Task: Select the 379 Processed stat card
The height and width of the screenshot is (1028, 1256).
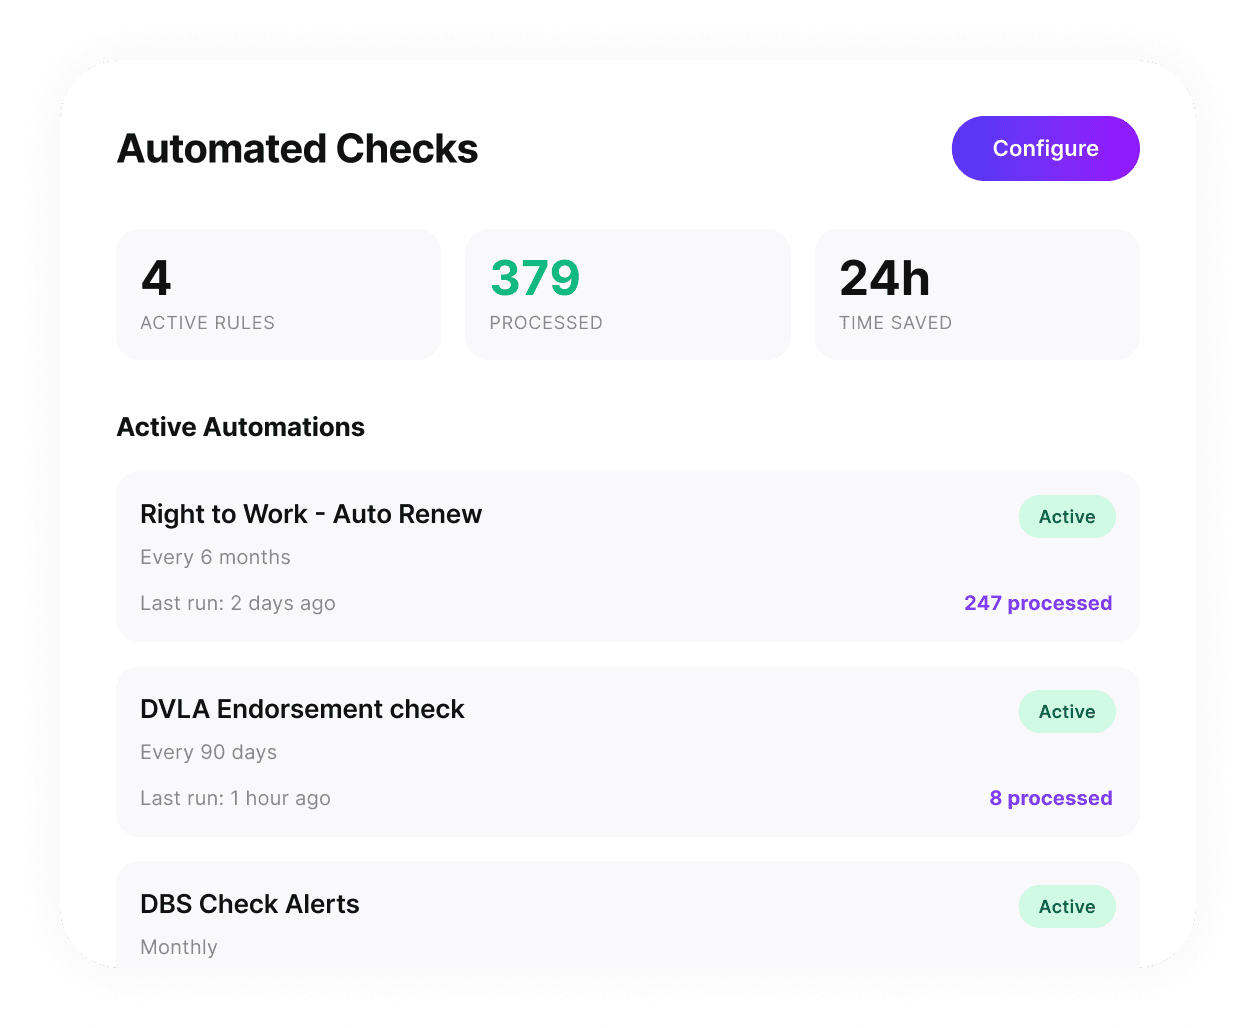Action: tap(627, 294)
